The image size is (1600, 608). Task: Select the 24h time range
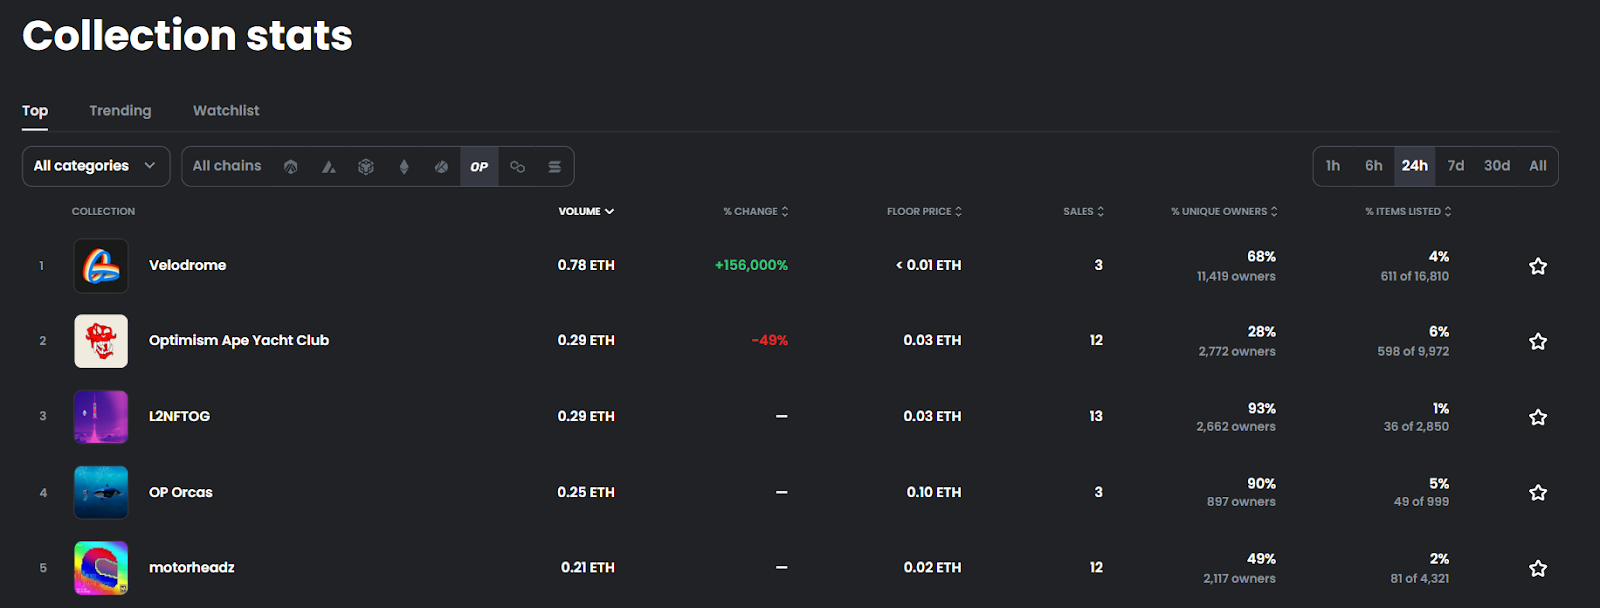(1415, 166)
